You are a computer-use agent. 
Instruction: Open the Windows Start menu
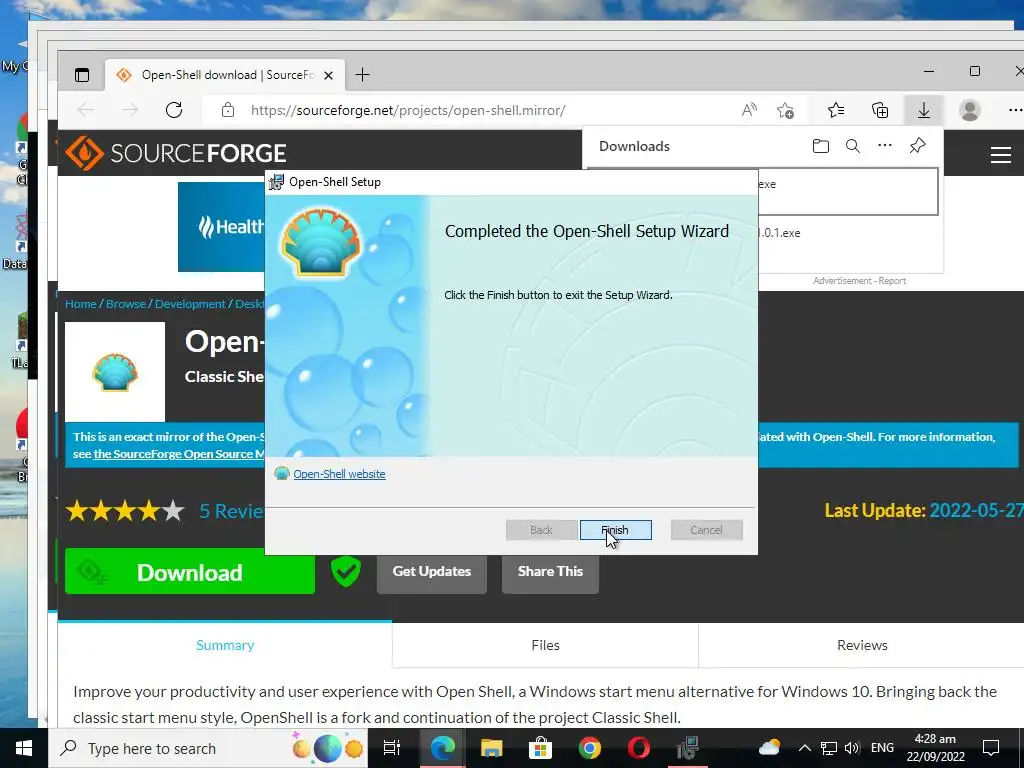[24, 748]
